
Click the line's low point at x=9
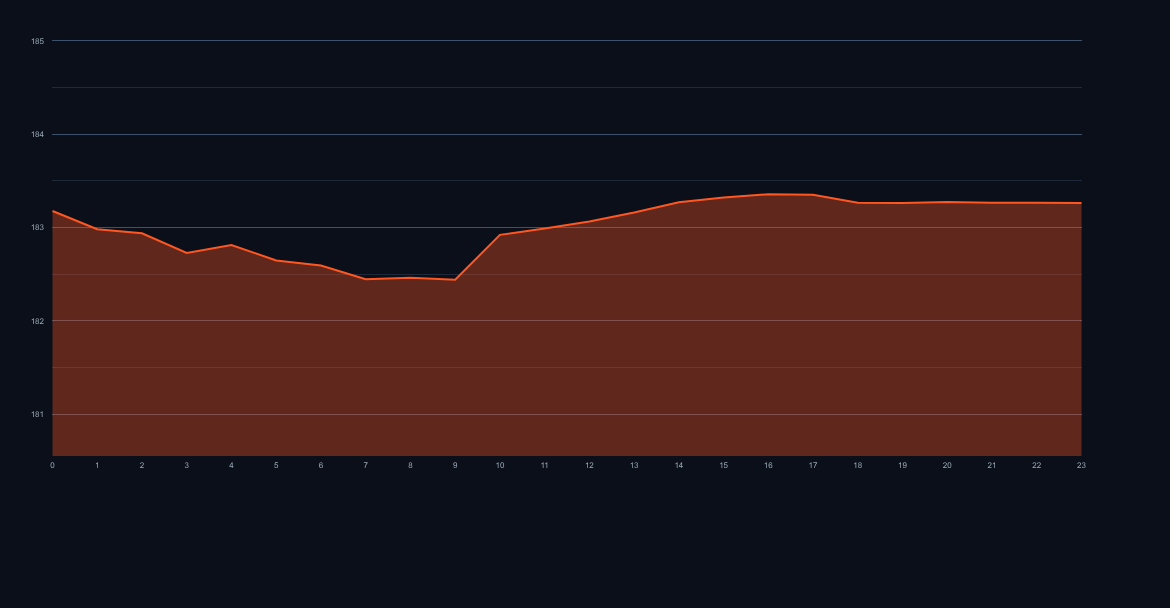coord(455,280)
